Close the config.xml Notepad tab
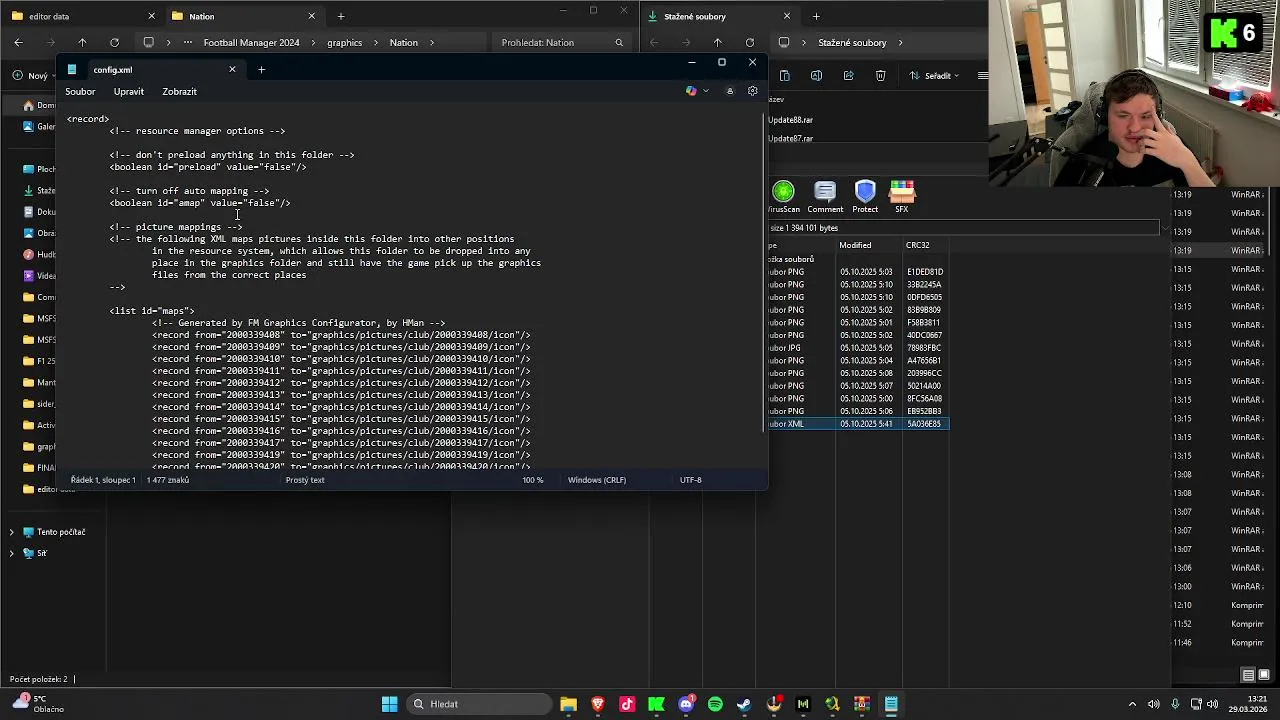This screenshot has height=720, width=1280. click(x=232, y=69)
